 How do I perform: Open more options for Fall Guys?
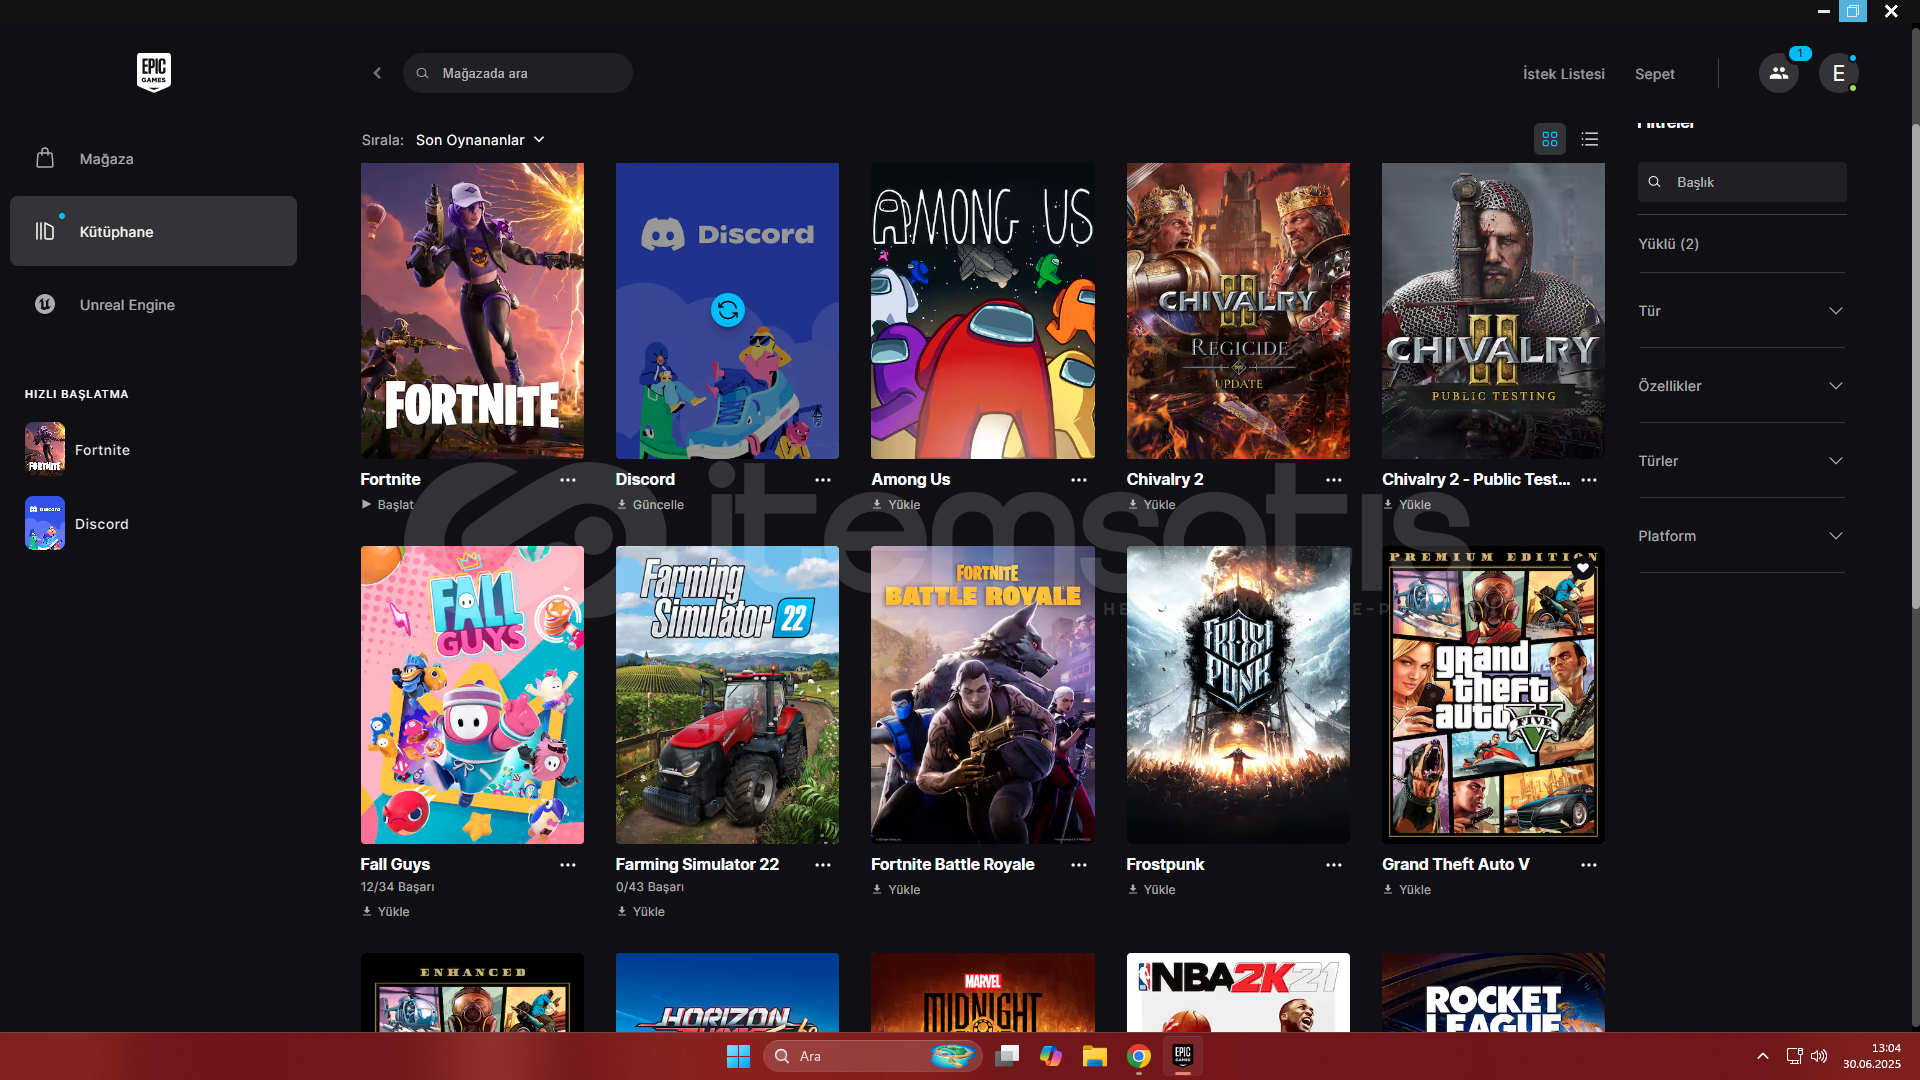point(568,865)
